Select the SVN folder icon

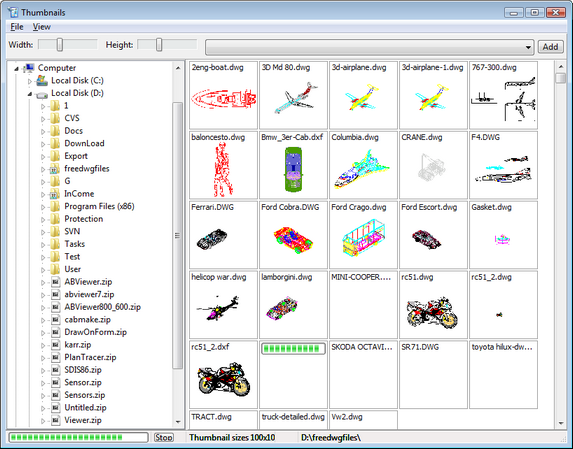pos(55,231)
